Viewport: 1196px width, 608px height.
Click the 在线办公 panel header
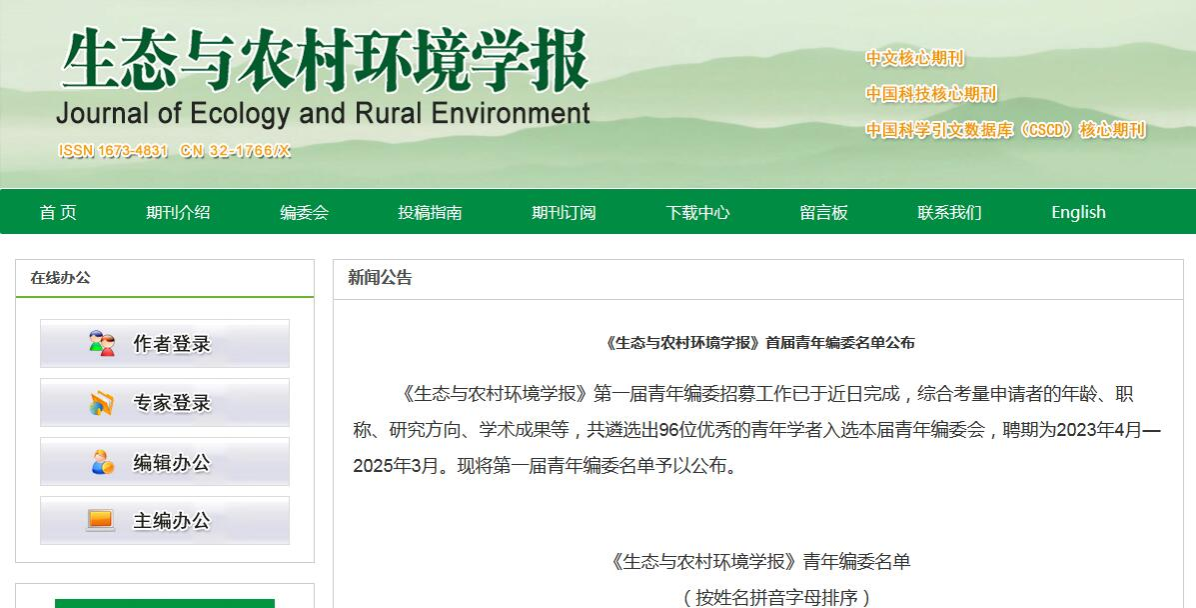(x=60, y=278)
